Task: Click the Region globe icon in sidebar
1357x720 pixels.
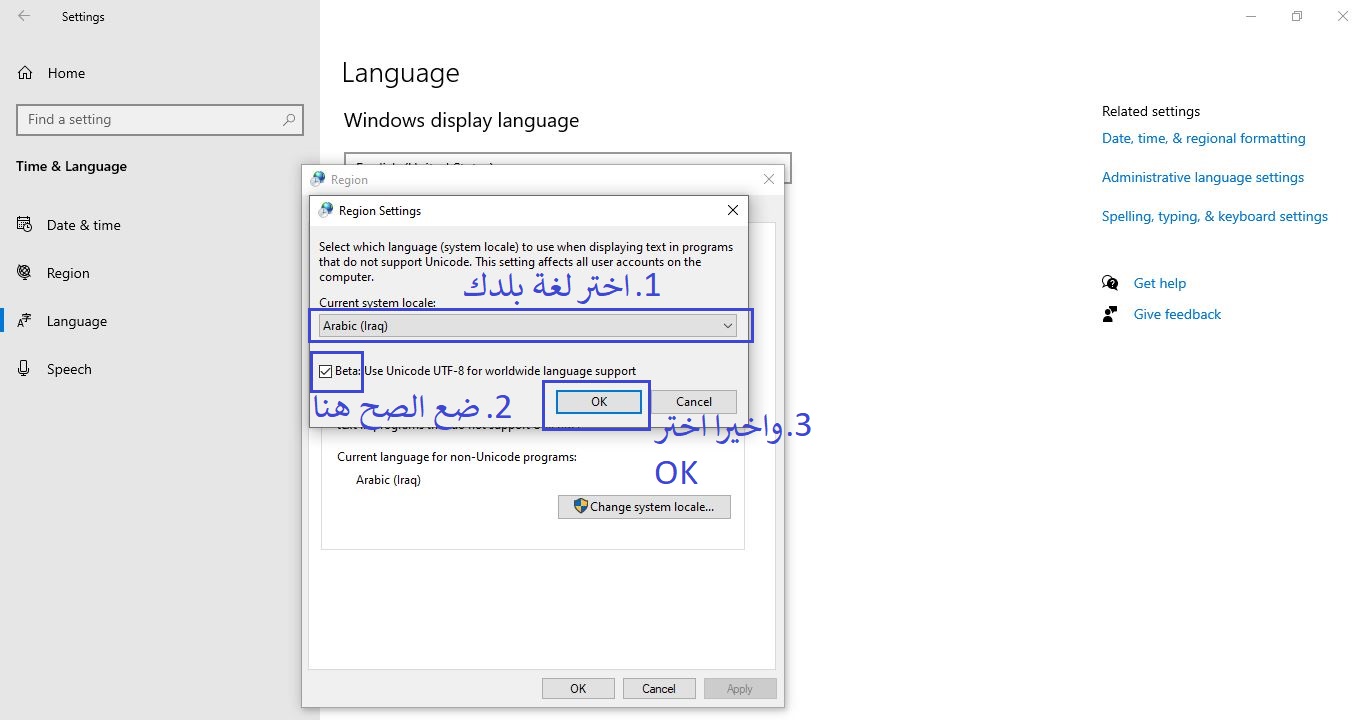Action: [24, 272]
